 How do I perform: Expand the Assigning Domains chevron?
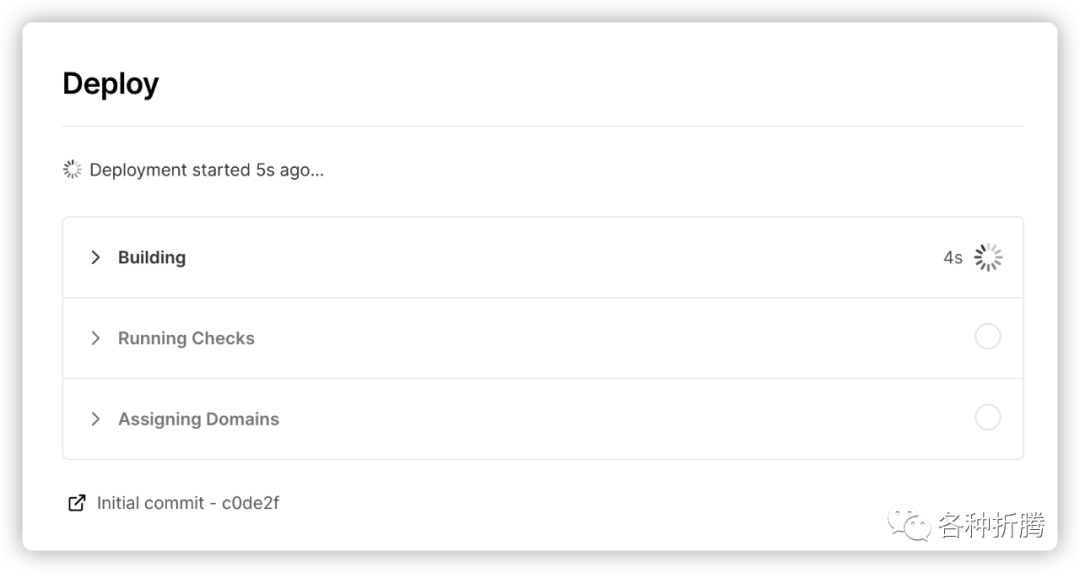(x=96, y=419)
